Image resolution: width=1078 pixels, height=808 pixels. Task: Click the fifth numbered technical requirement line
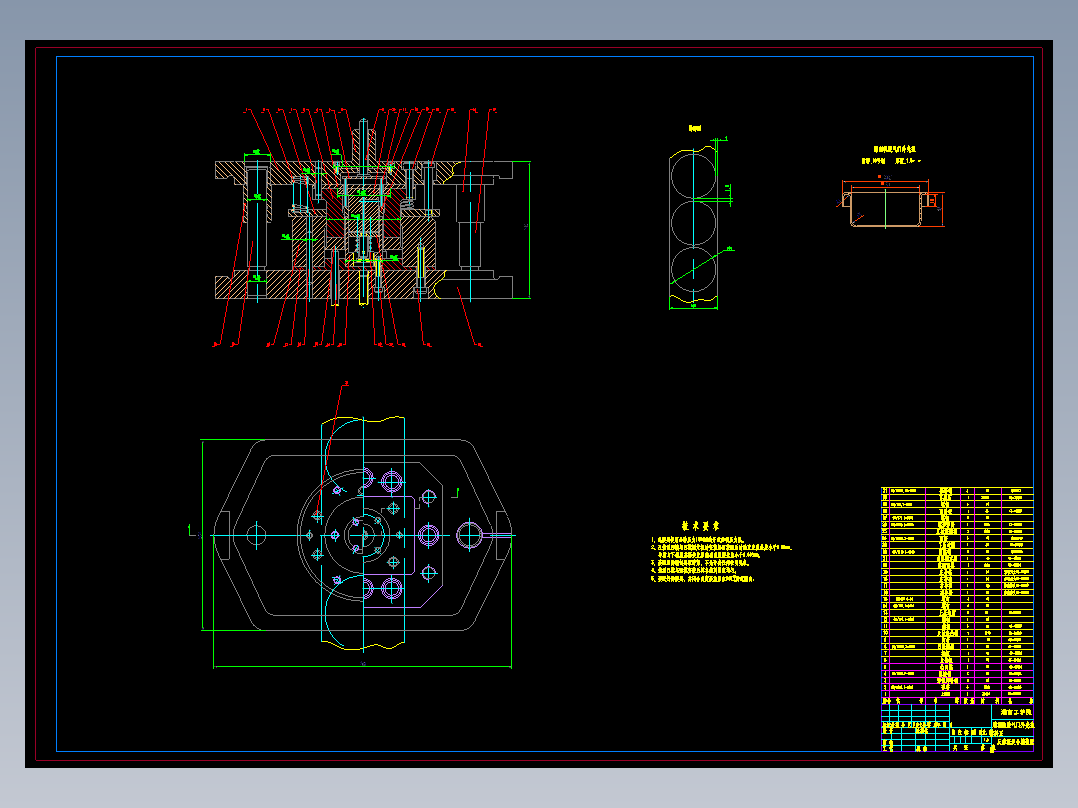(703, 579)
